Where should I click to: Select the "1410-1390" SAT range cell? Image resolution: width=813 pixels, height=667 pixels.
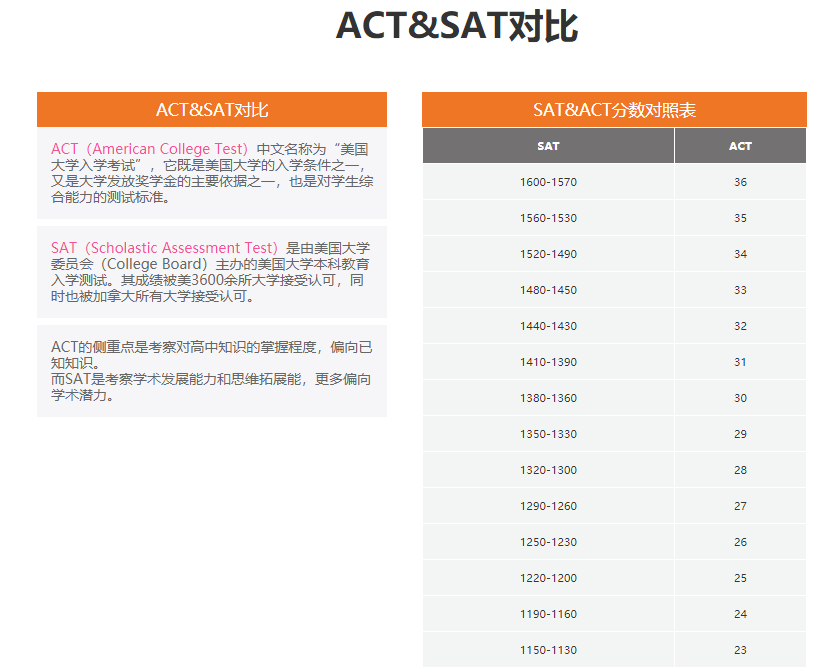point(548,362)
